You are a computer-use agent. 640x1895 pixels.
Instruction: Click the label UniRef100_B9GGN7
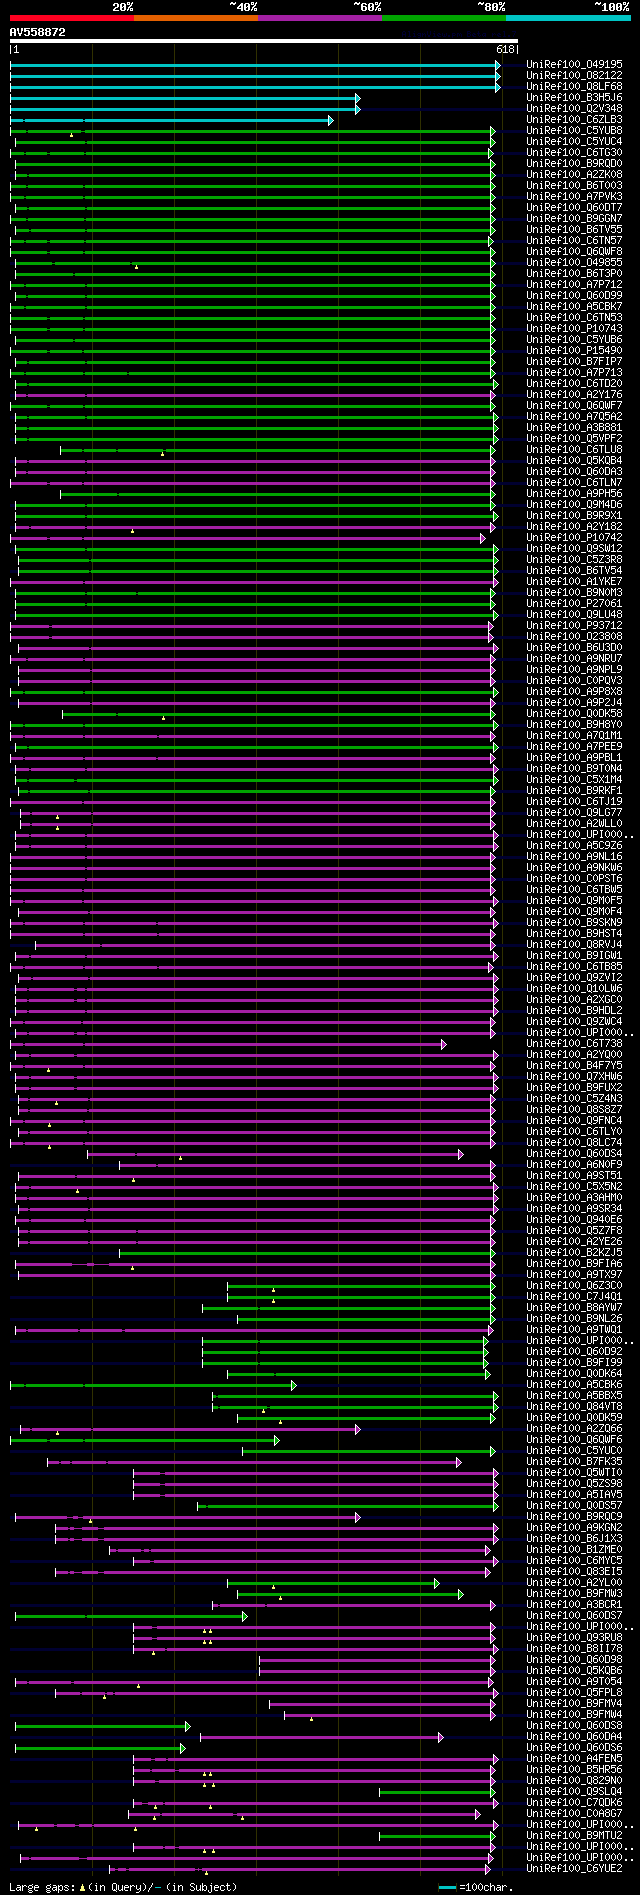[575, 218]
